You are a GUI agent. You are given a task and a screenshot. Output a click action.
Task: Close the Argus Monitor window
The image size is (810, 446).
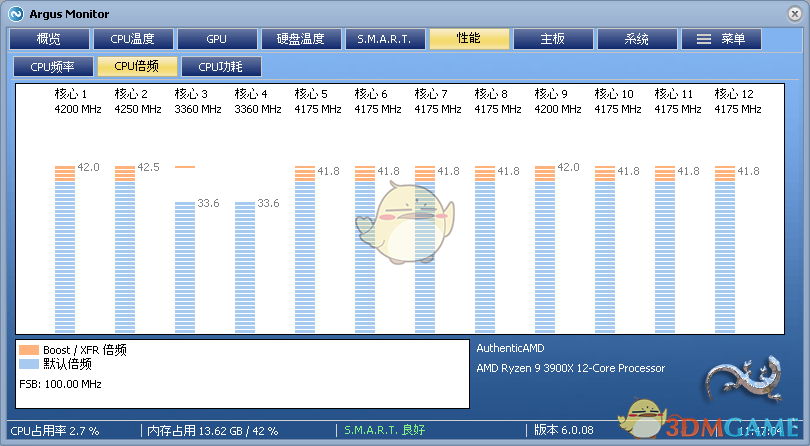click(x=795, y=14)
